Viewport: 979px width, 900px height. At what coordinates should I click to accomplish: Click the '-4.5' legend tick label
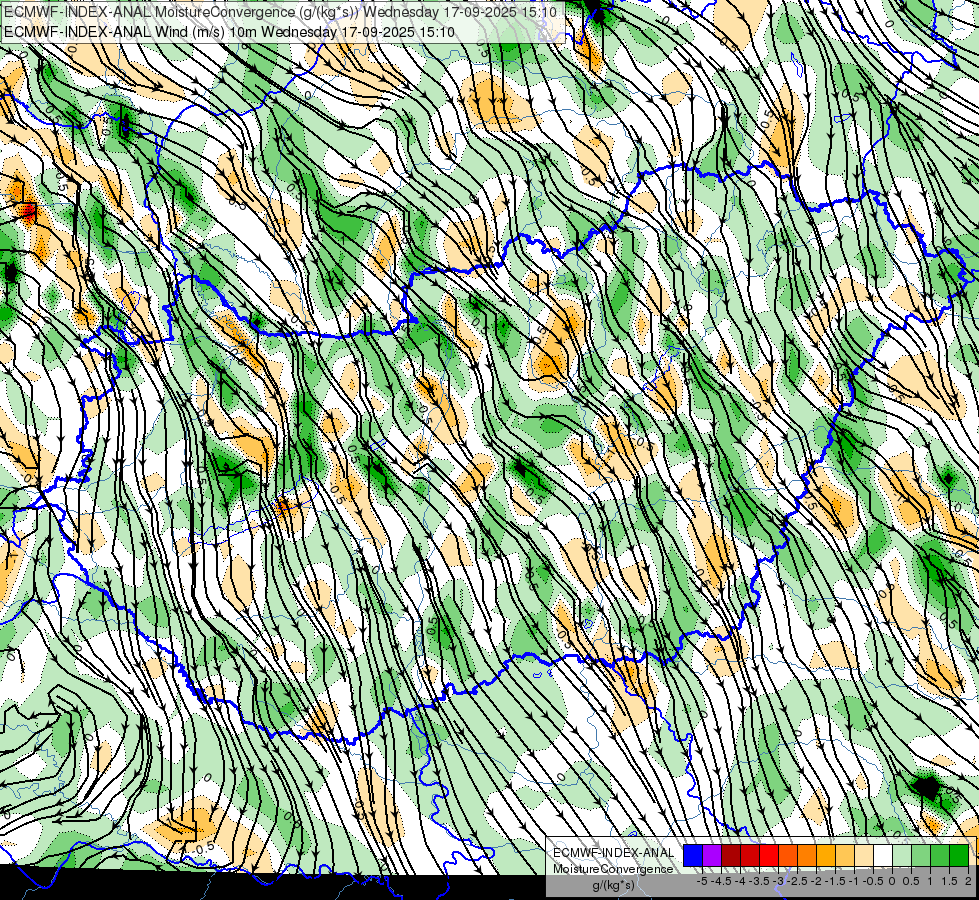(721, 881)
